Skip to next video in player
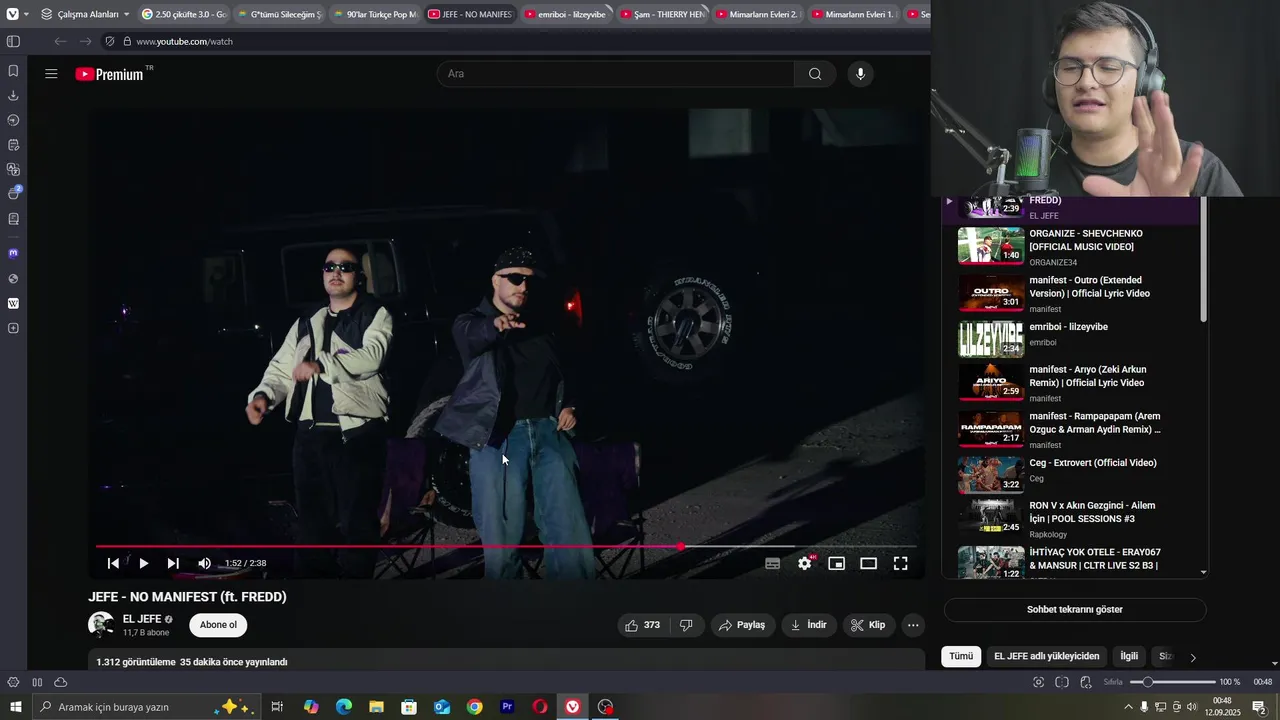The image size is (1280, 720). coord(173,563)
